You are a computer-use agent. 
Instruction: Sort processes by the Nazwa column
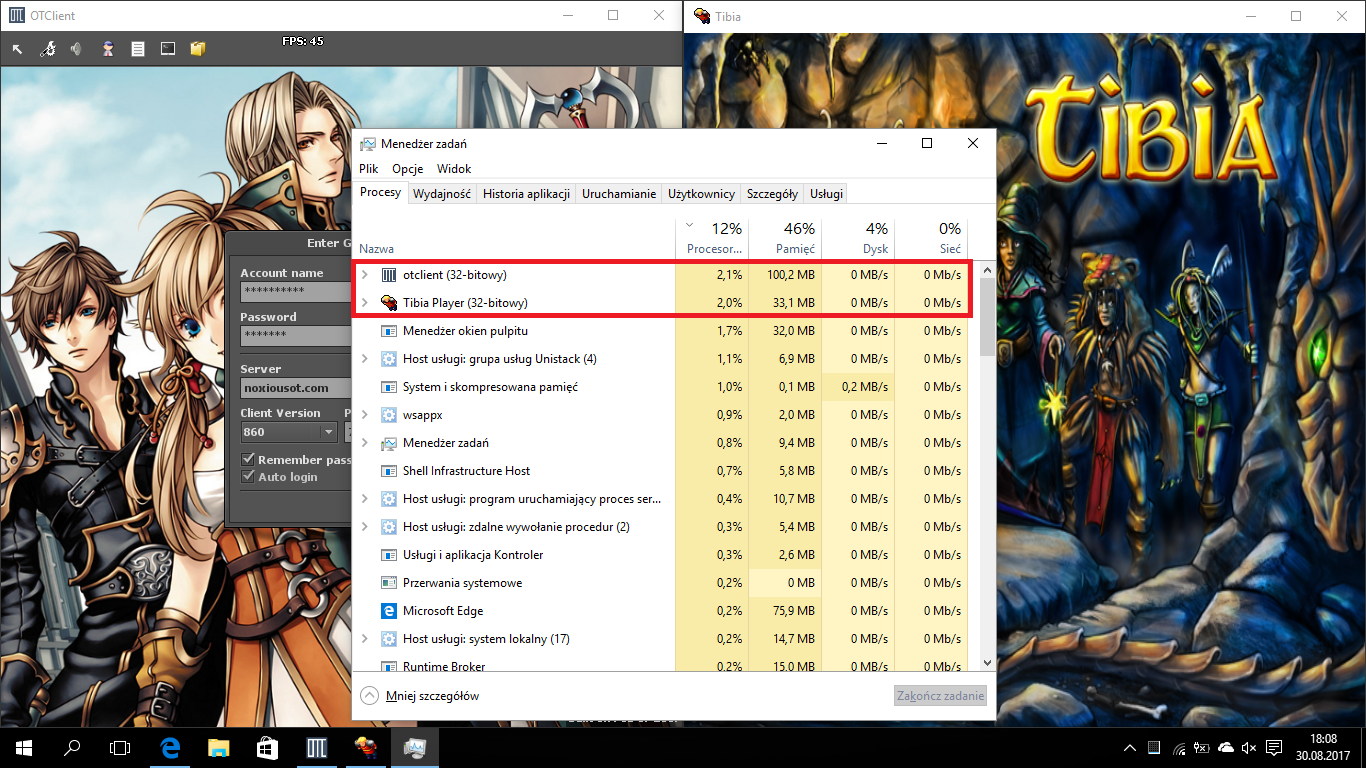click(x=515, y=239)
